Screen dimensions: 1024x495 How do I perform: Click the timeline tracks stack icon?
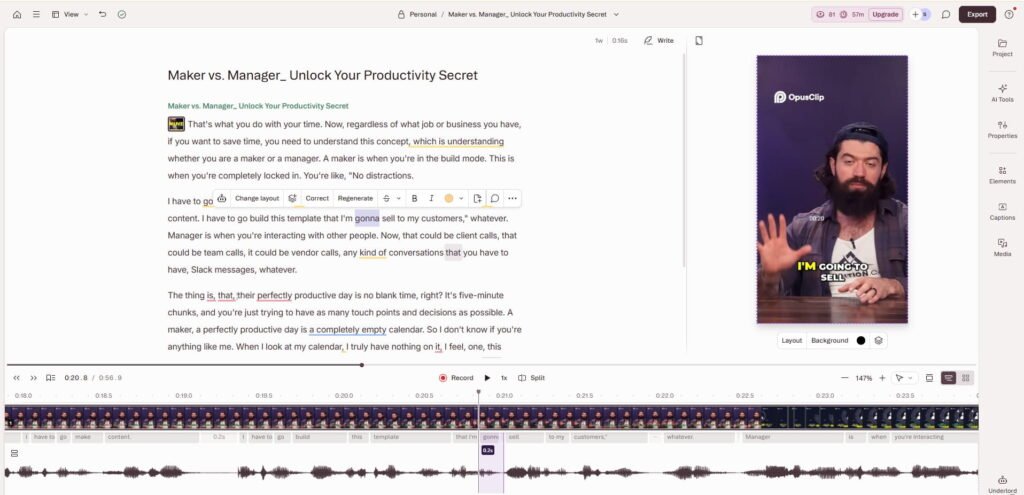(x=14, y=453)
